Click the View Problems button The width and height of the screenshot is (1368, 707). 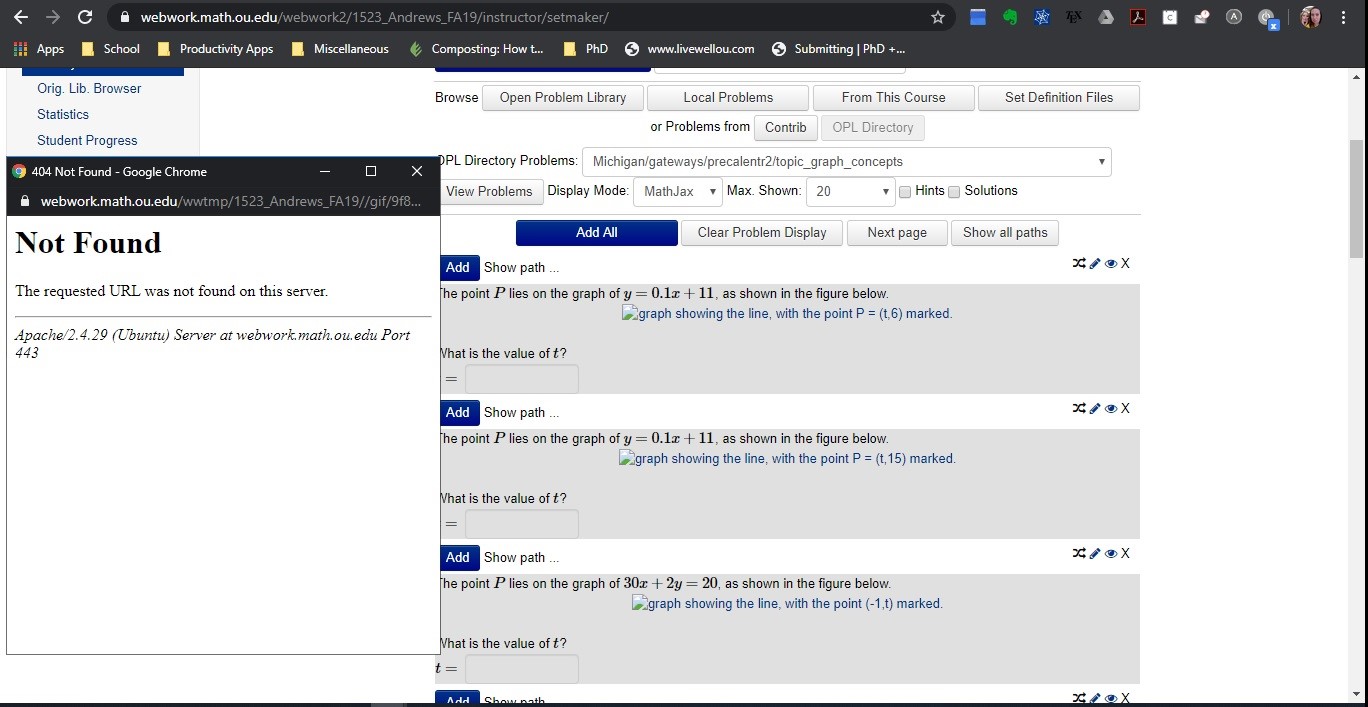pos(489,192)
